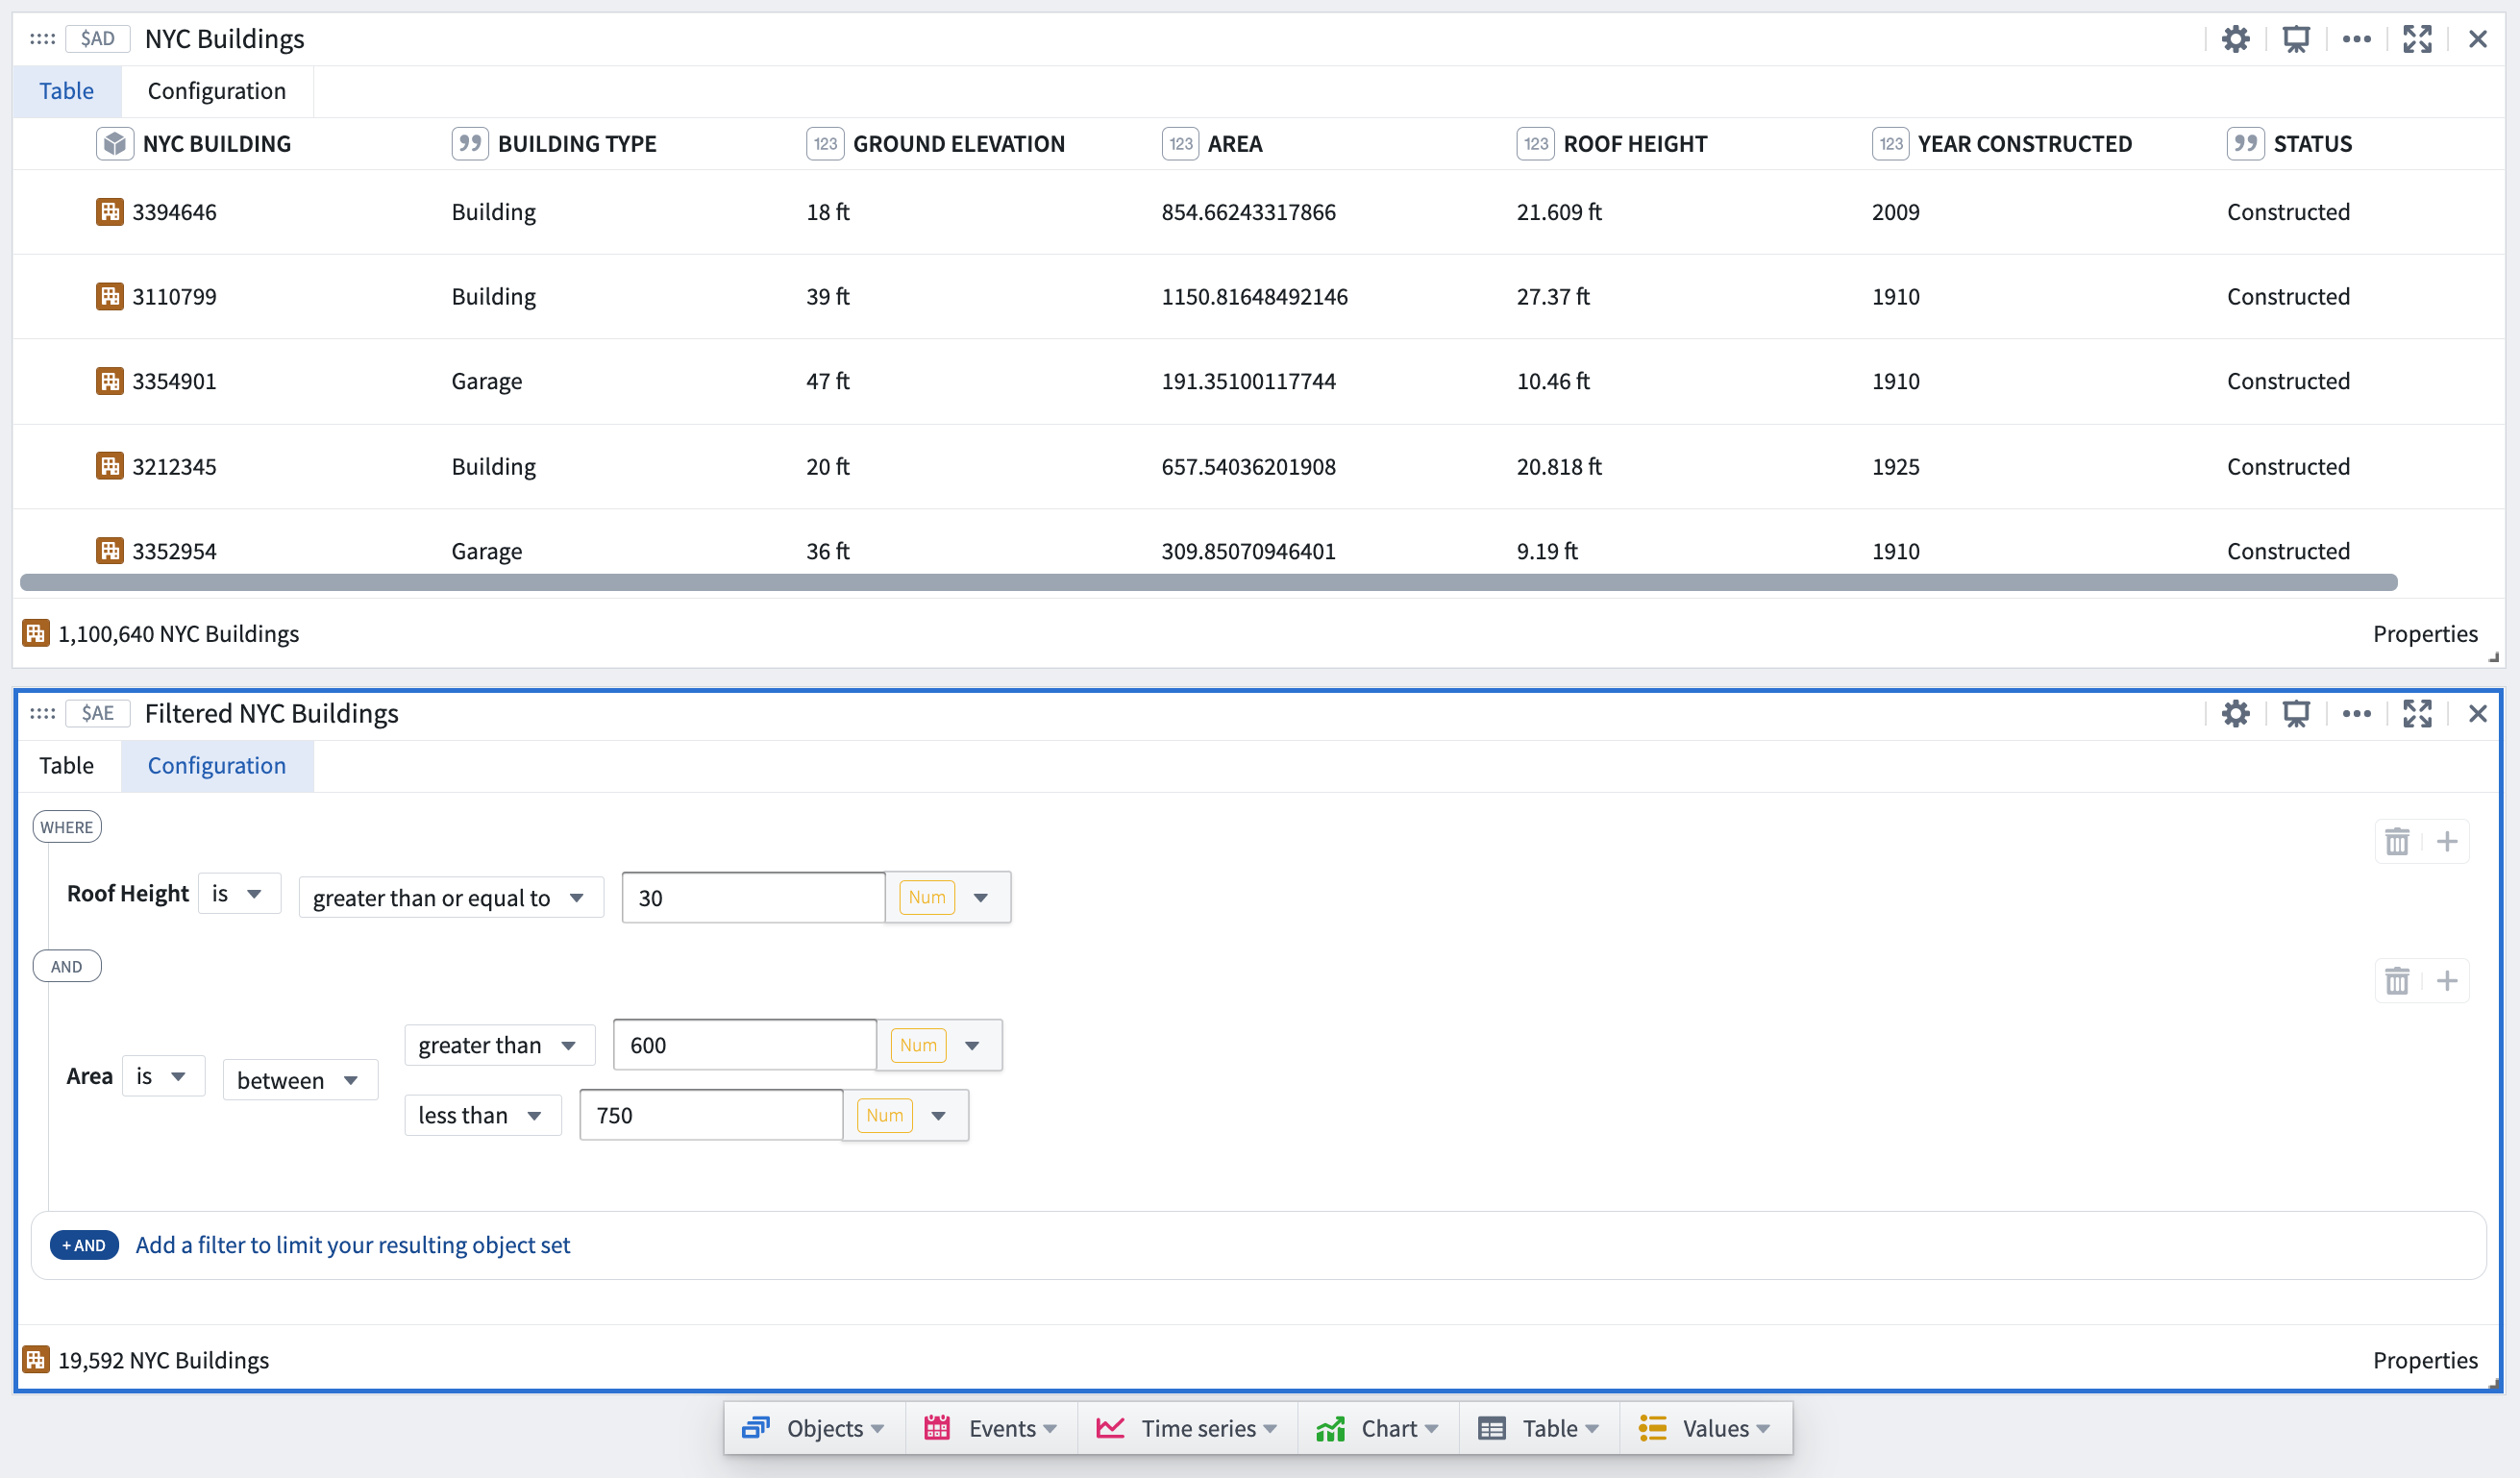
Task: Open Num type dropdown next to value 30
Action: [x=947, y=897]
